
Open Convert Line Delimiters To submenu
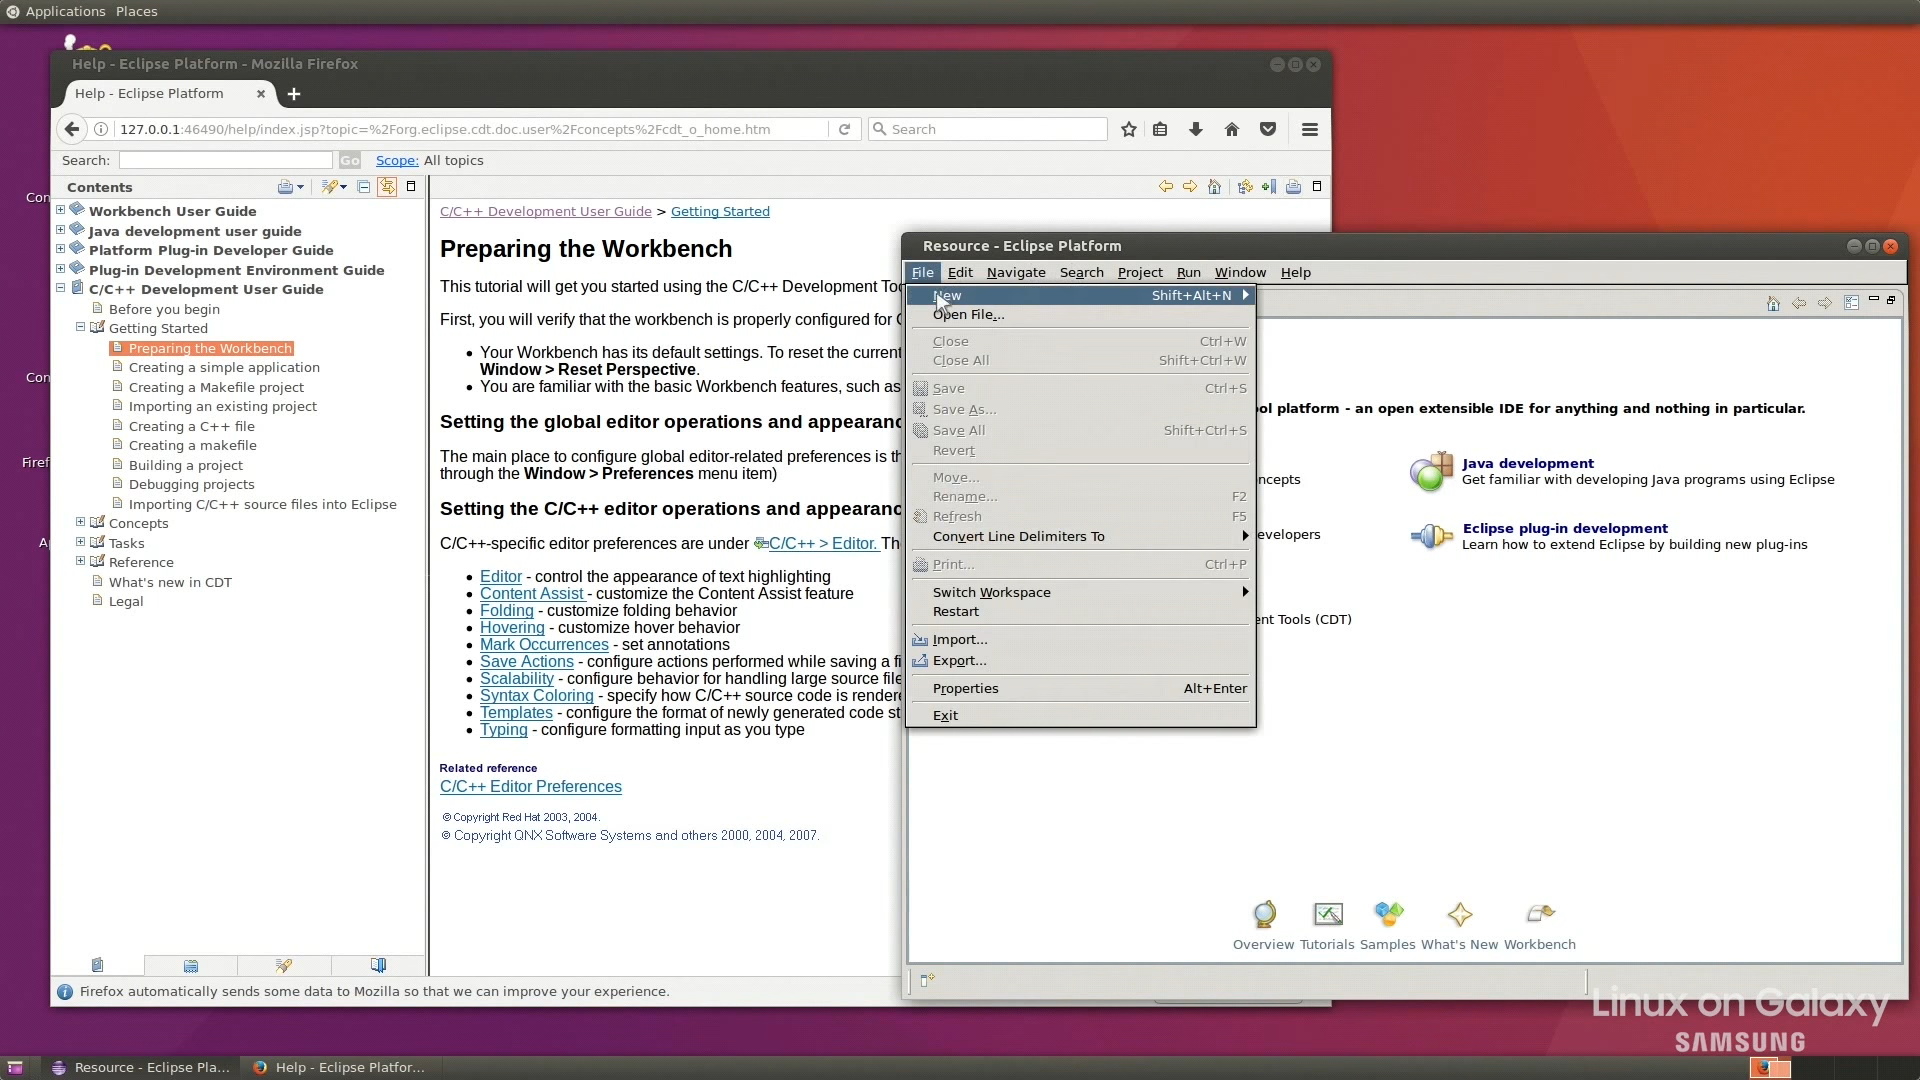(x=1080, y=537)
